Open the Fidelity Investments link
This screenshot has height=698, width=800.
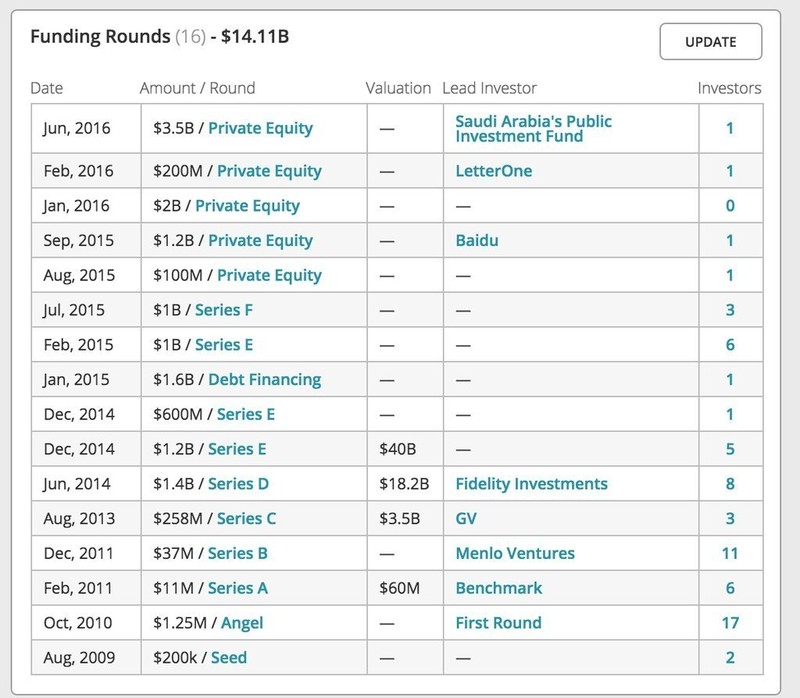point(531,484)
